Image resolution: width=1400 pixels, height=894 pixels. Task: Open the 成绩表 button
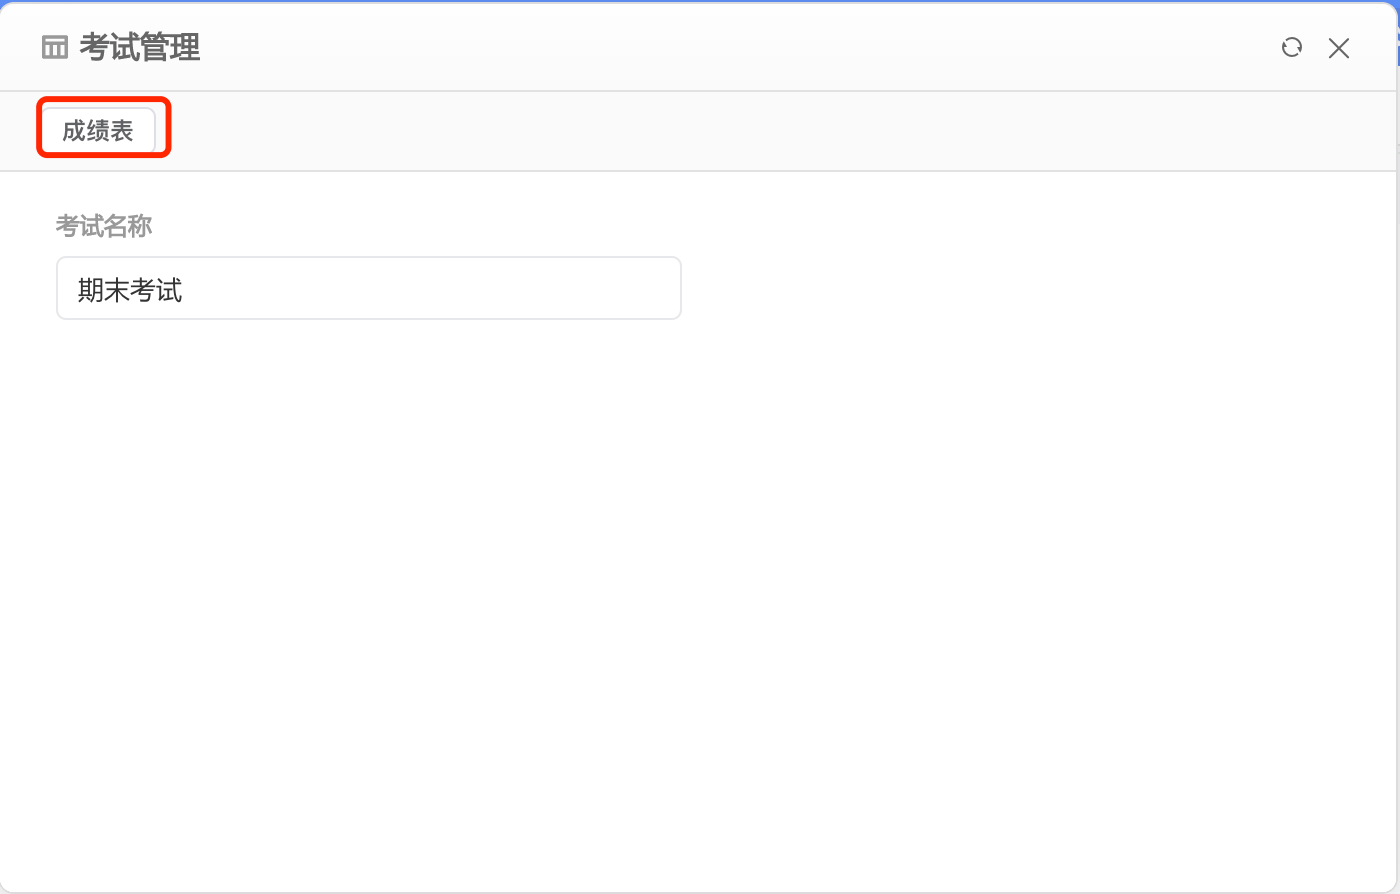pyautogui.click(x=98, y=131)
